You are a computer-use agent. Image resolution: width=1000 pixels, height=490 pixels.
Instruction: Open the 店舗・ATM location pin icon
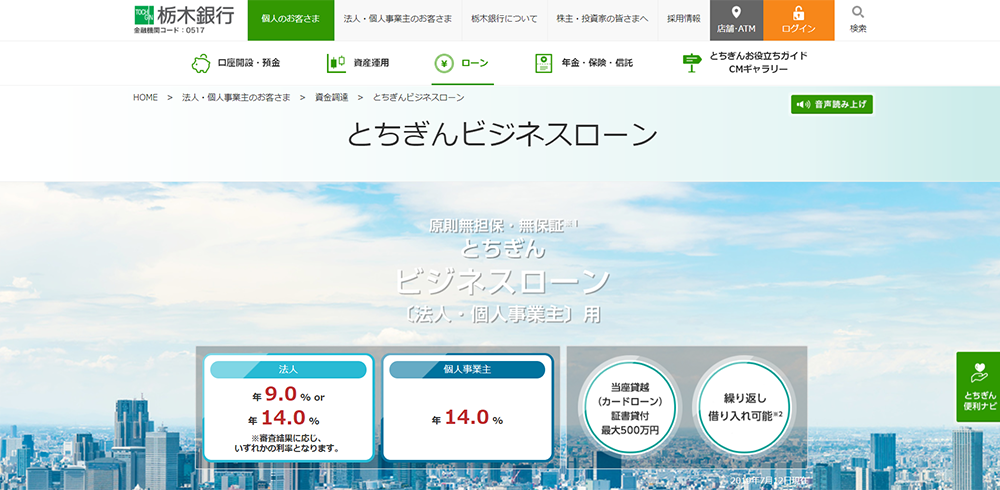736,13
